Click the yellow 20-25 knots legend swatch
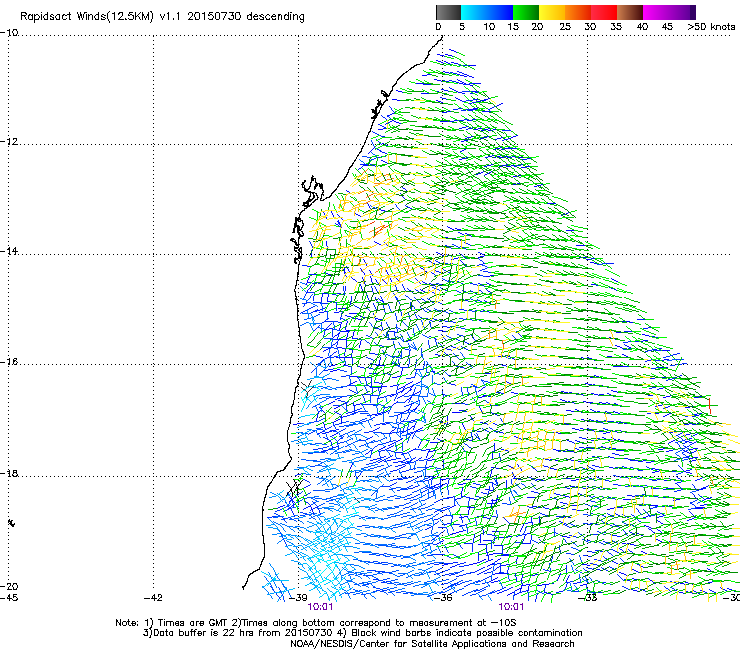The height and width of the screenshot is (650, 740). tap(552, 12)
